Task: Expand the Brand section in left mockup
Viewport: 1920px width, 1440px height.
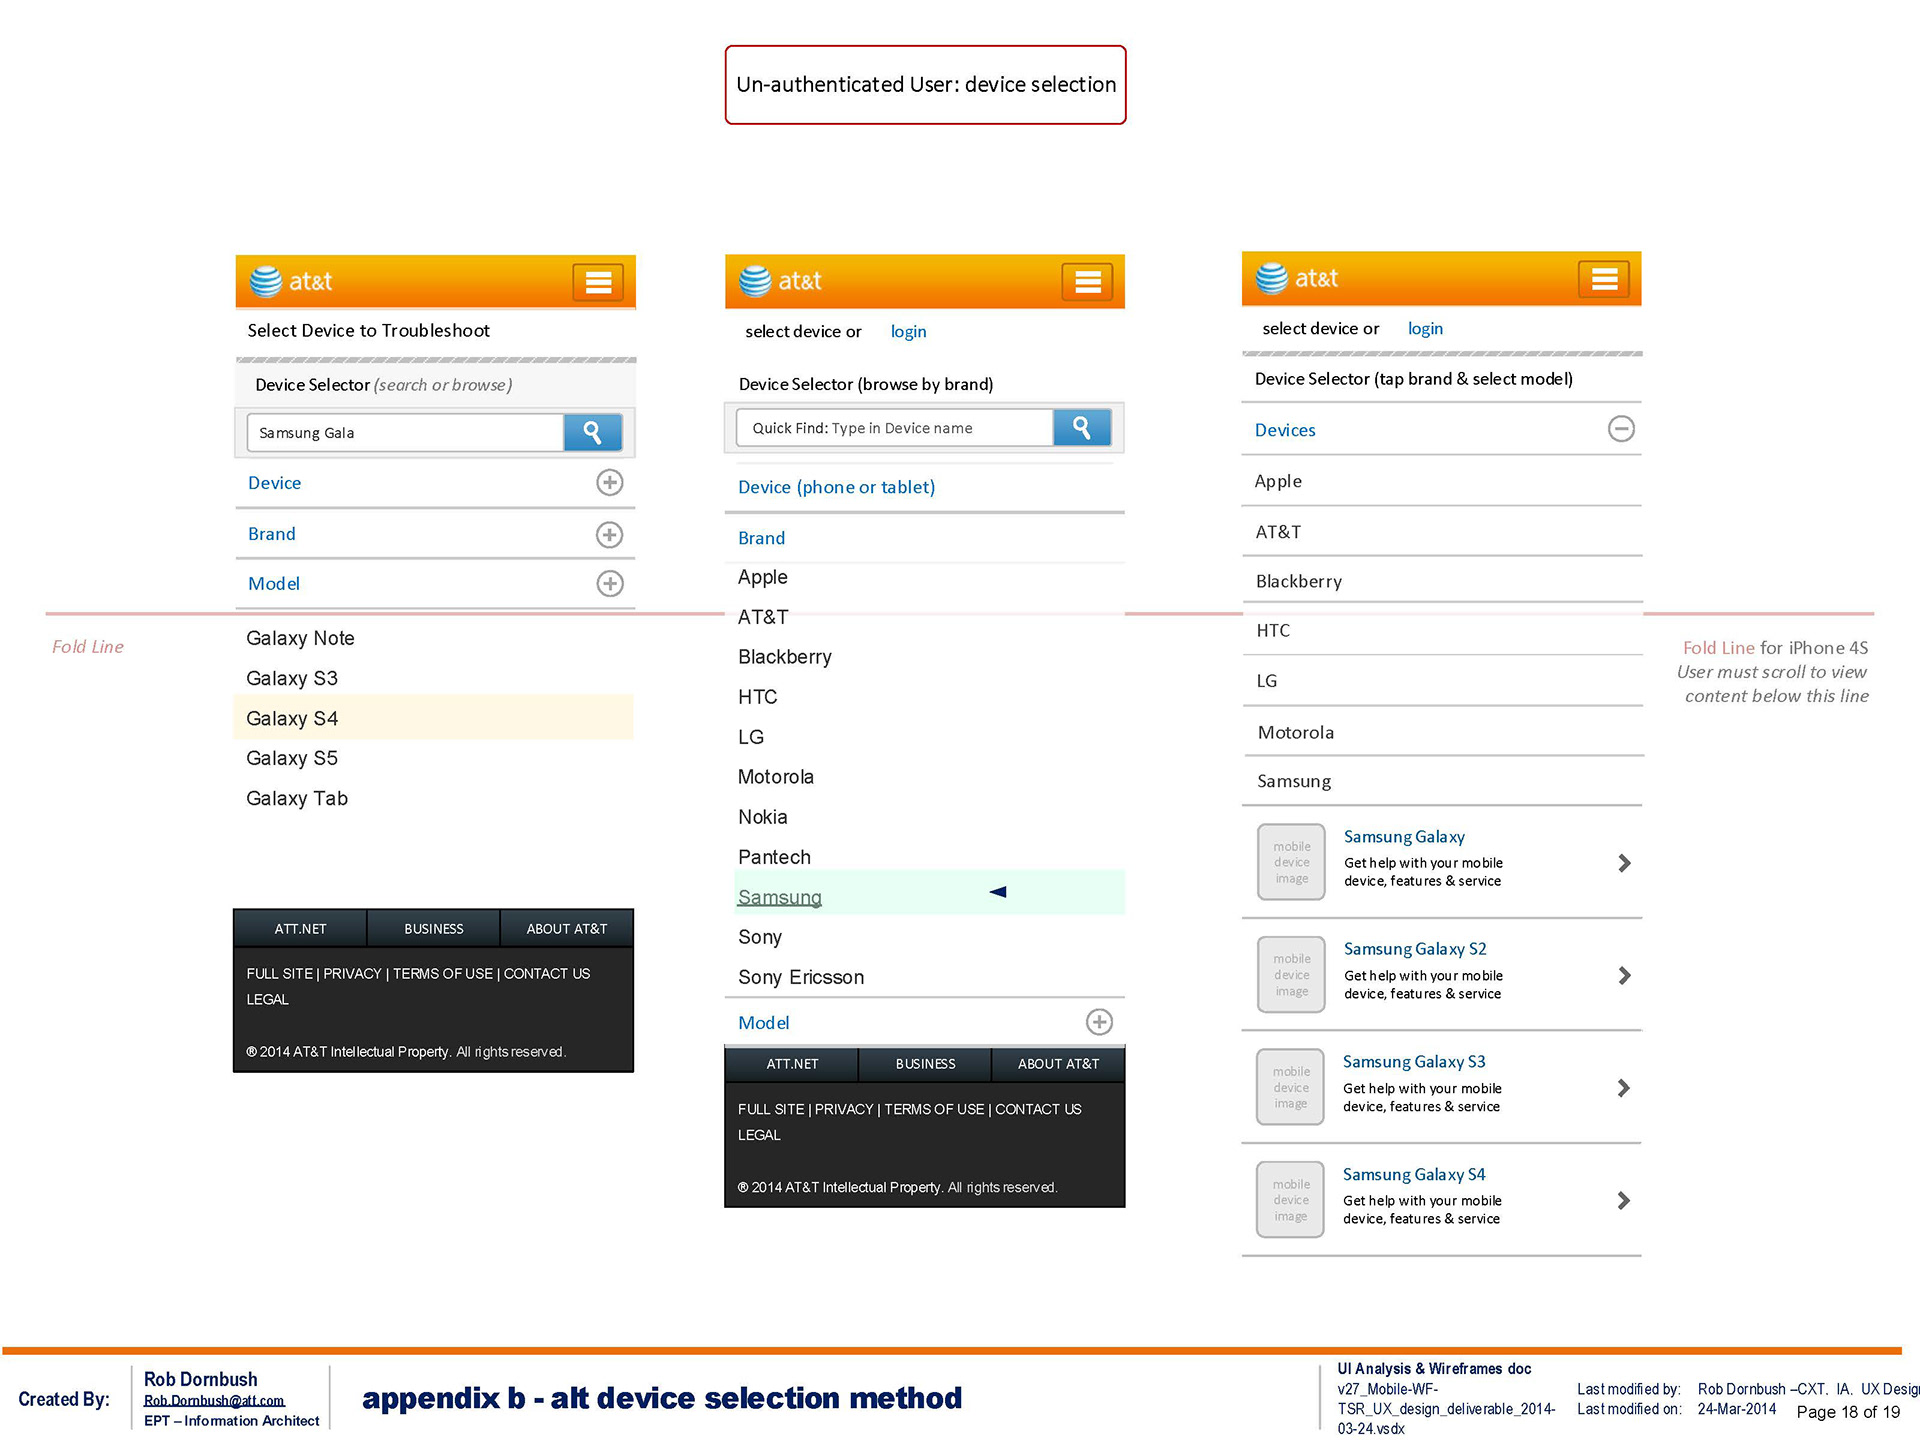Action: pyautogui.click(x=609, y=535)
